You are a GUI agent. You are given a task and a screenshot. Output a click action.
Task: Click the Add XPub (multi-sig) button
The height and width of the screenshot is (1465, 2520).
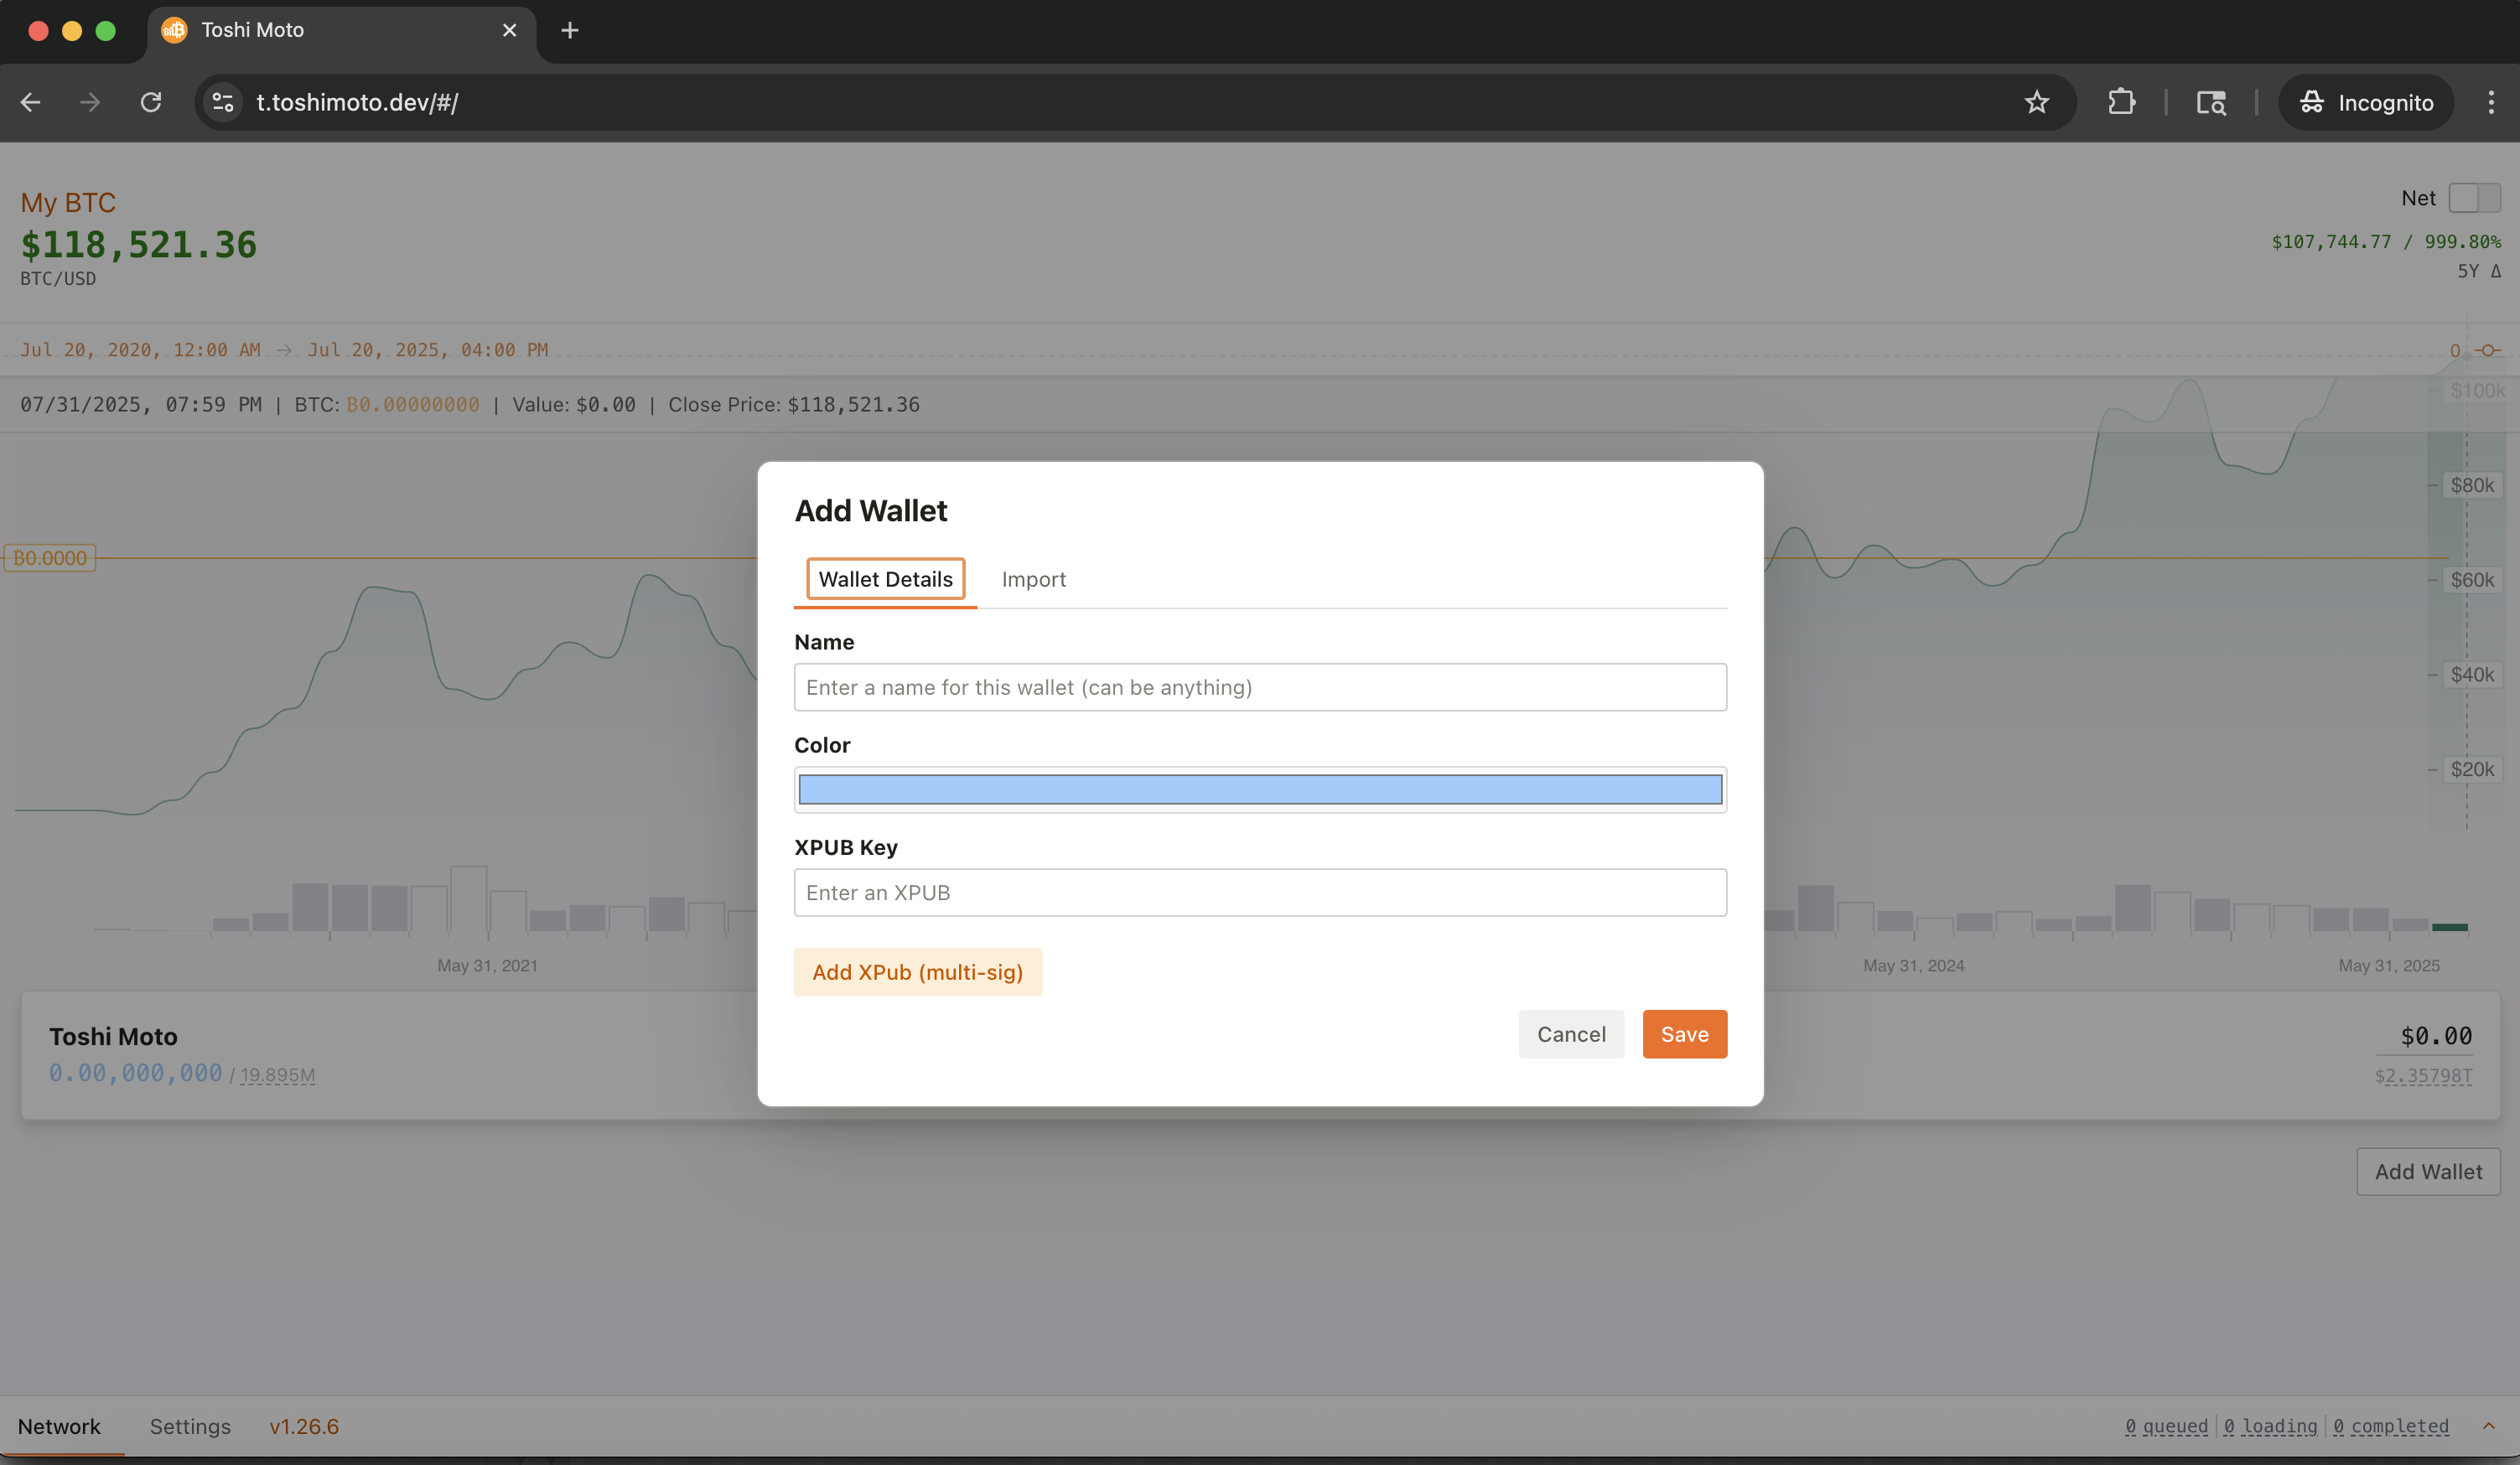[x=918, y=971]
